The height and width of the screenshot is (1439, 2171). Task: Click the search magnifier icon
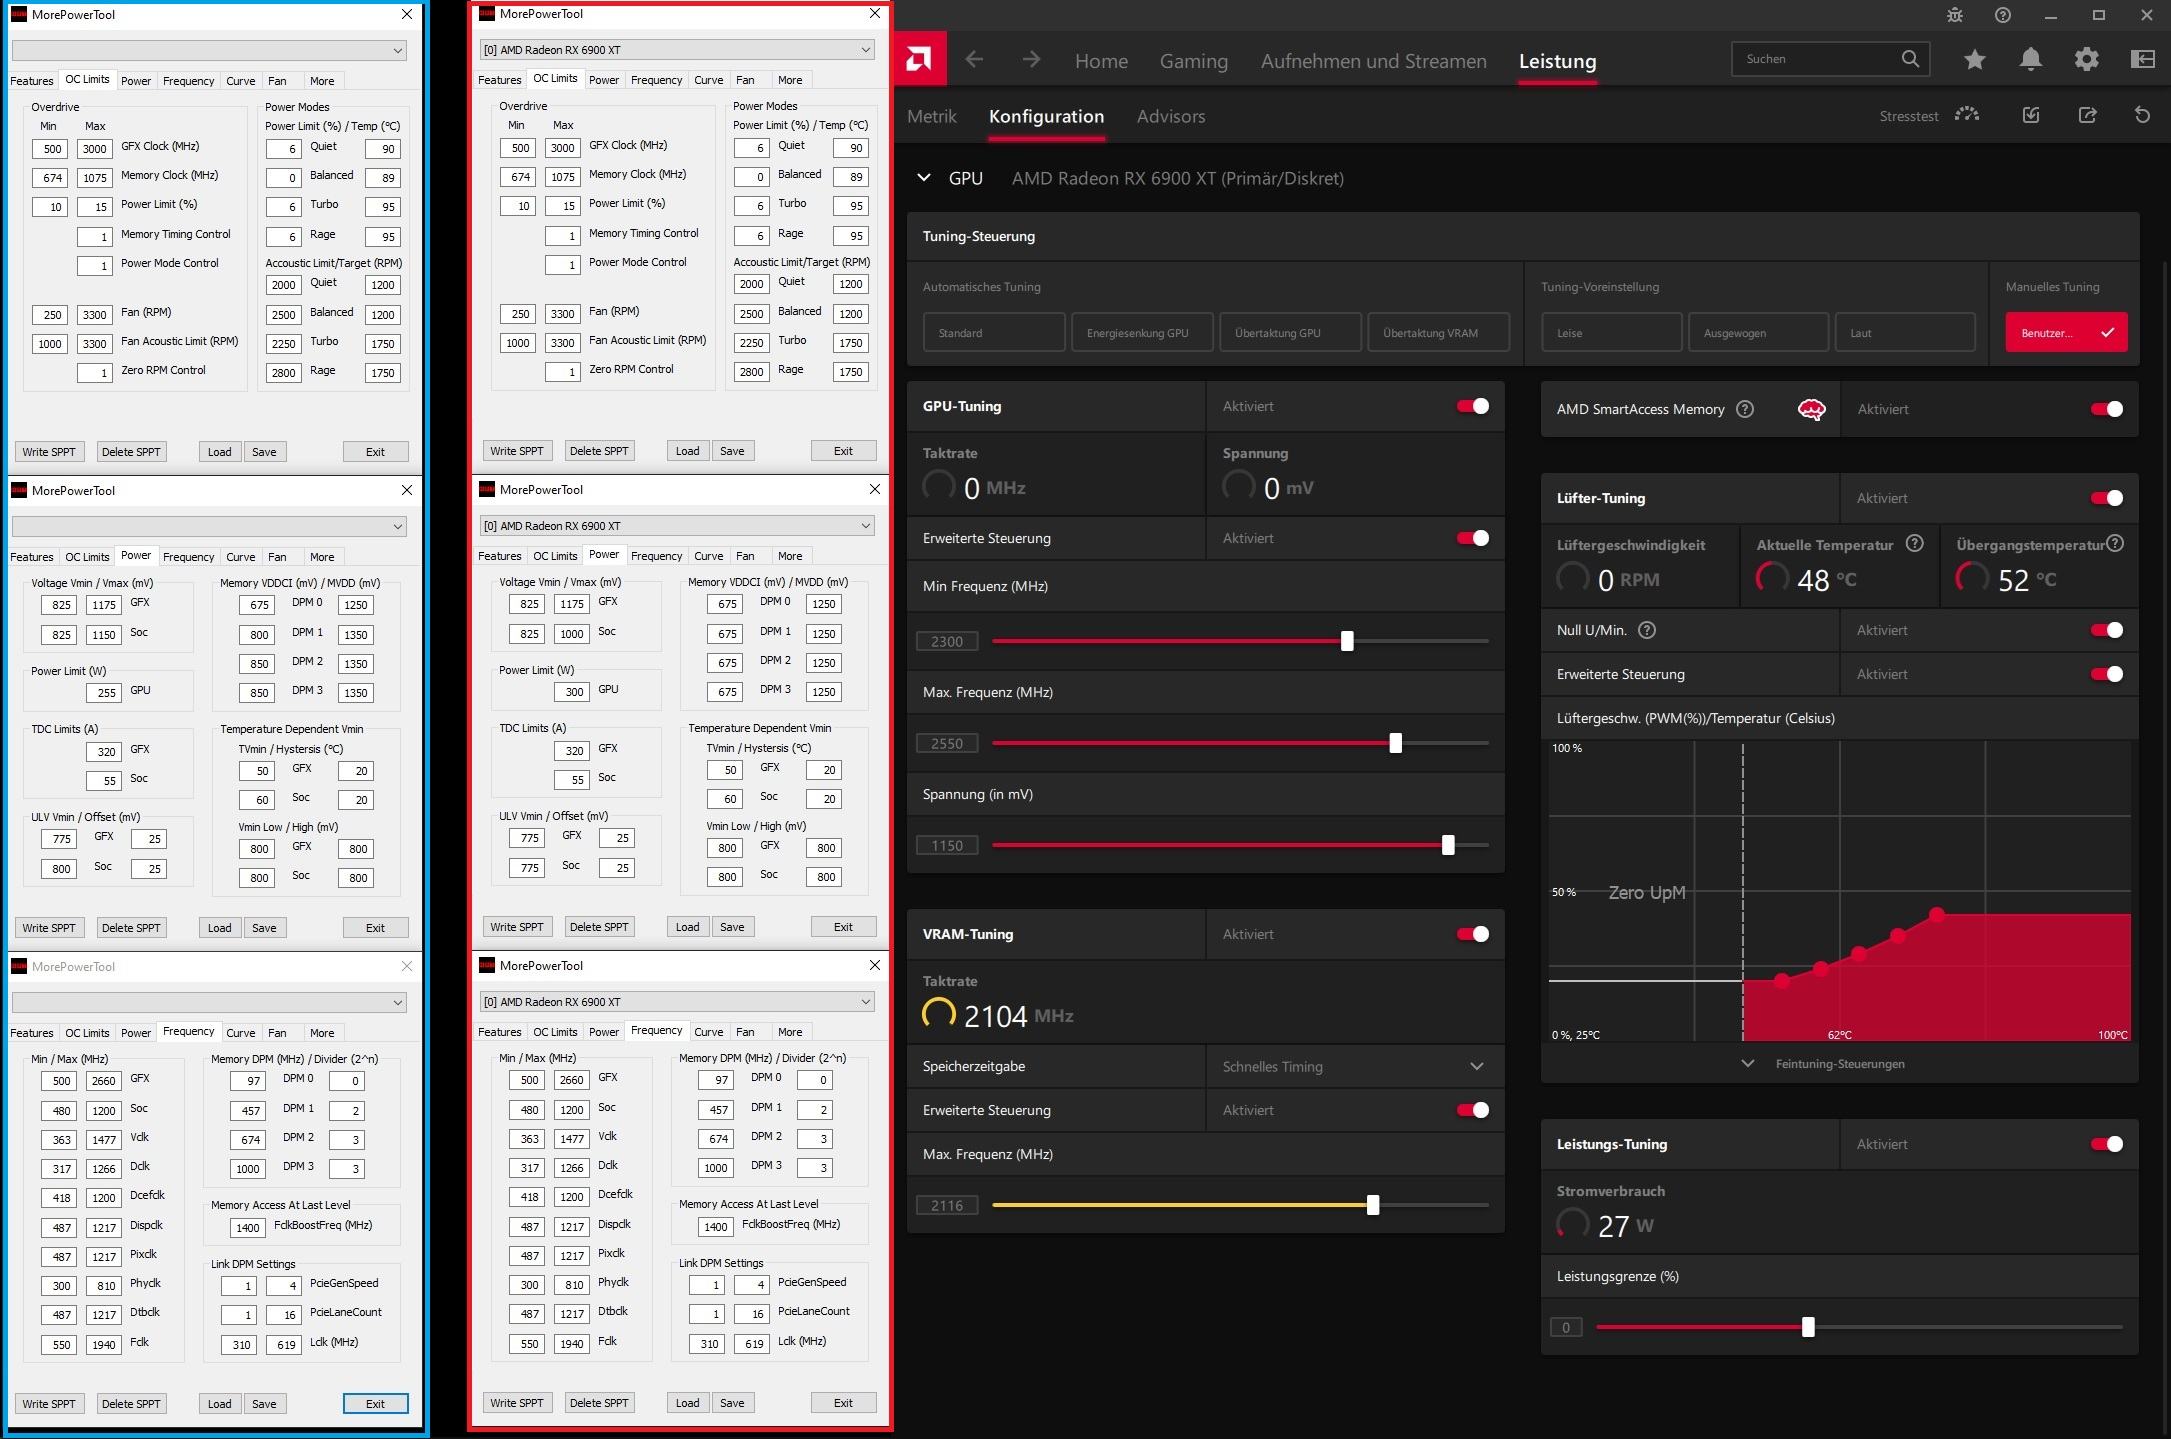pos(1910,59)
